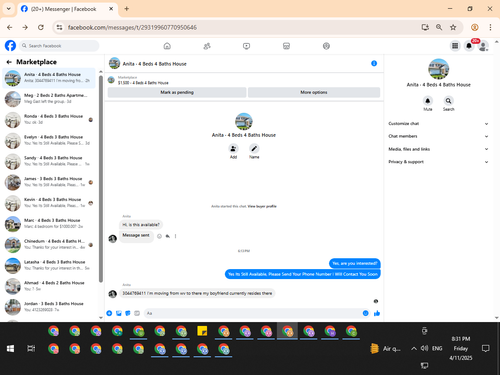The image size is (500, 375).
Task: Open the Evelyn - 4 Beds 3 Baths House chat
Action: pos(49,140)
